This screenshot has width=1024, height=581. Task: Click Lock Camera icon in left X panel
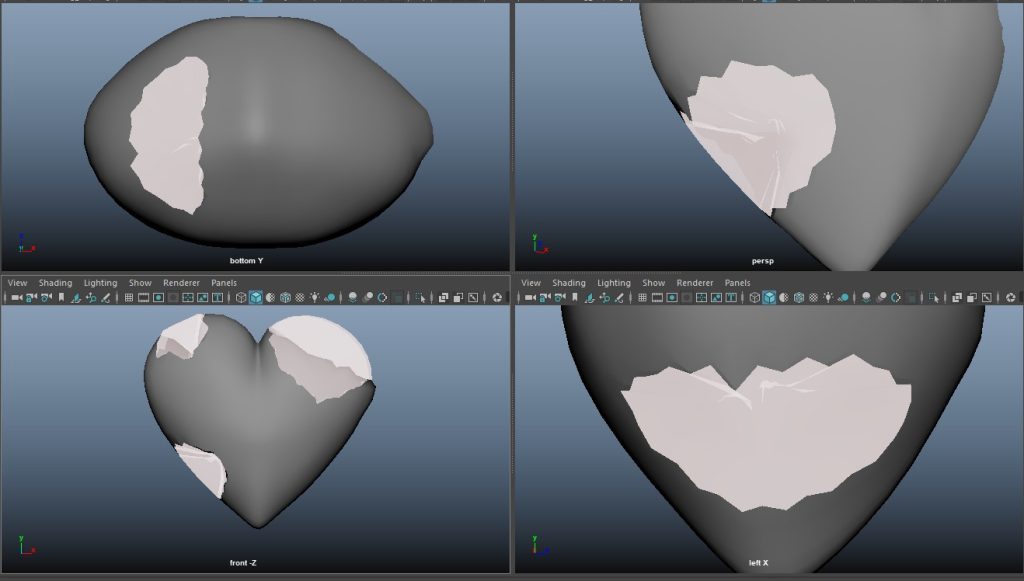(x=545, y=298)
